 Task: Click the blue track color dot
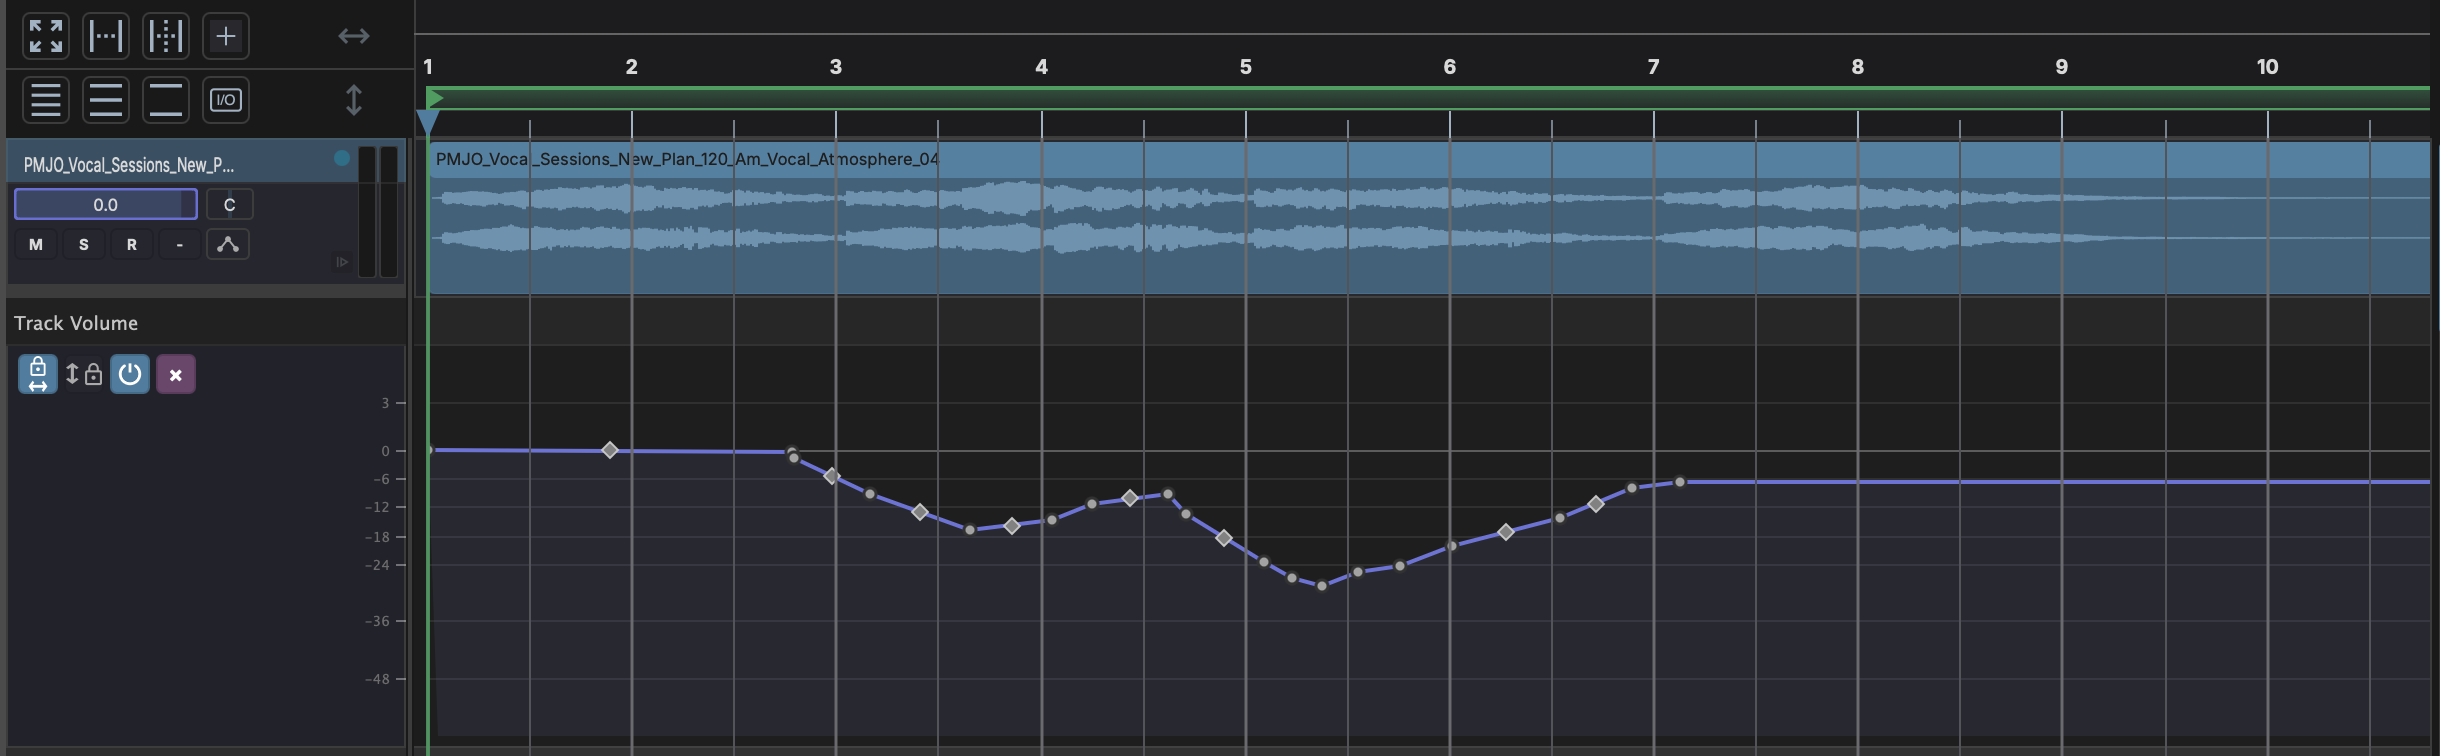tap(342, 158)
